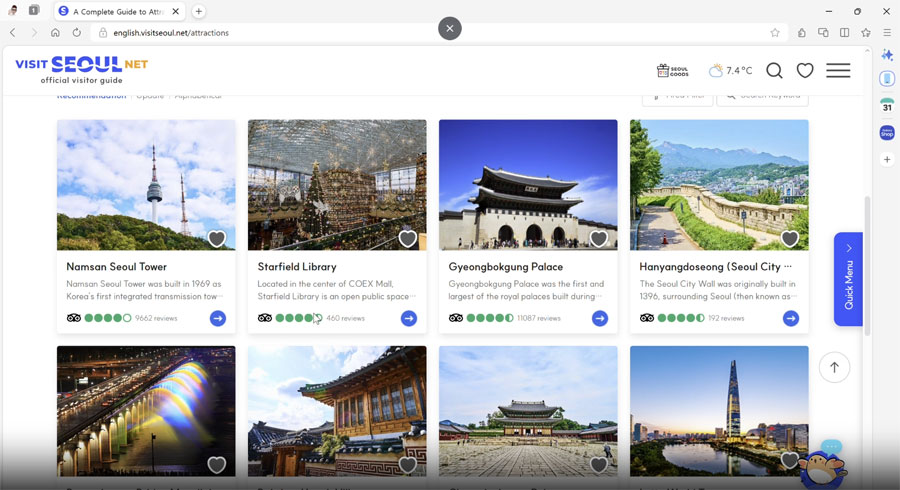Click Namsan Seoul Tower title
This screenshot has height=490, width=900.
pos(117,267)
